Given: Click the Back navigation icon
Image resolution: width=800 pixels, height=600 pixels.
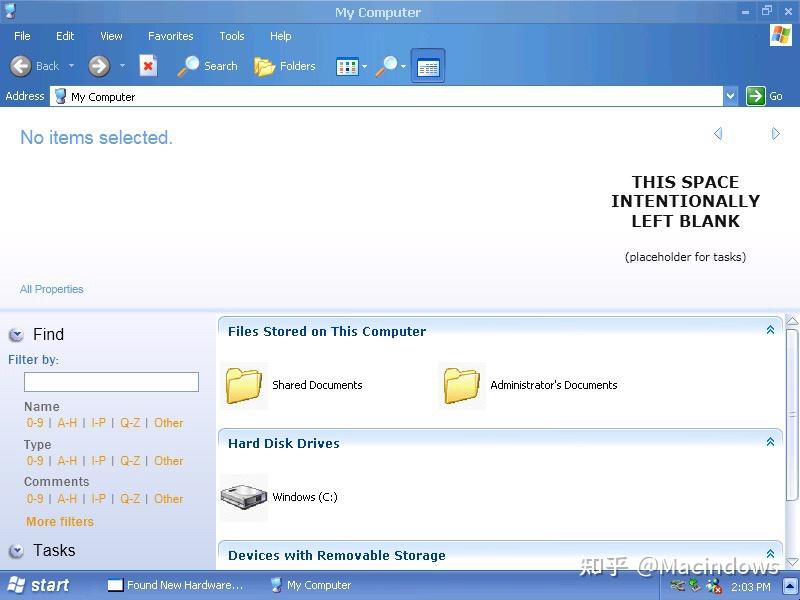Looking at the screenshot, I should click(22, 65).
